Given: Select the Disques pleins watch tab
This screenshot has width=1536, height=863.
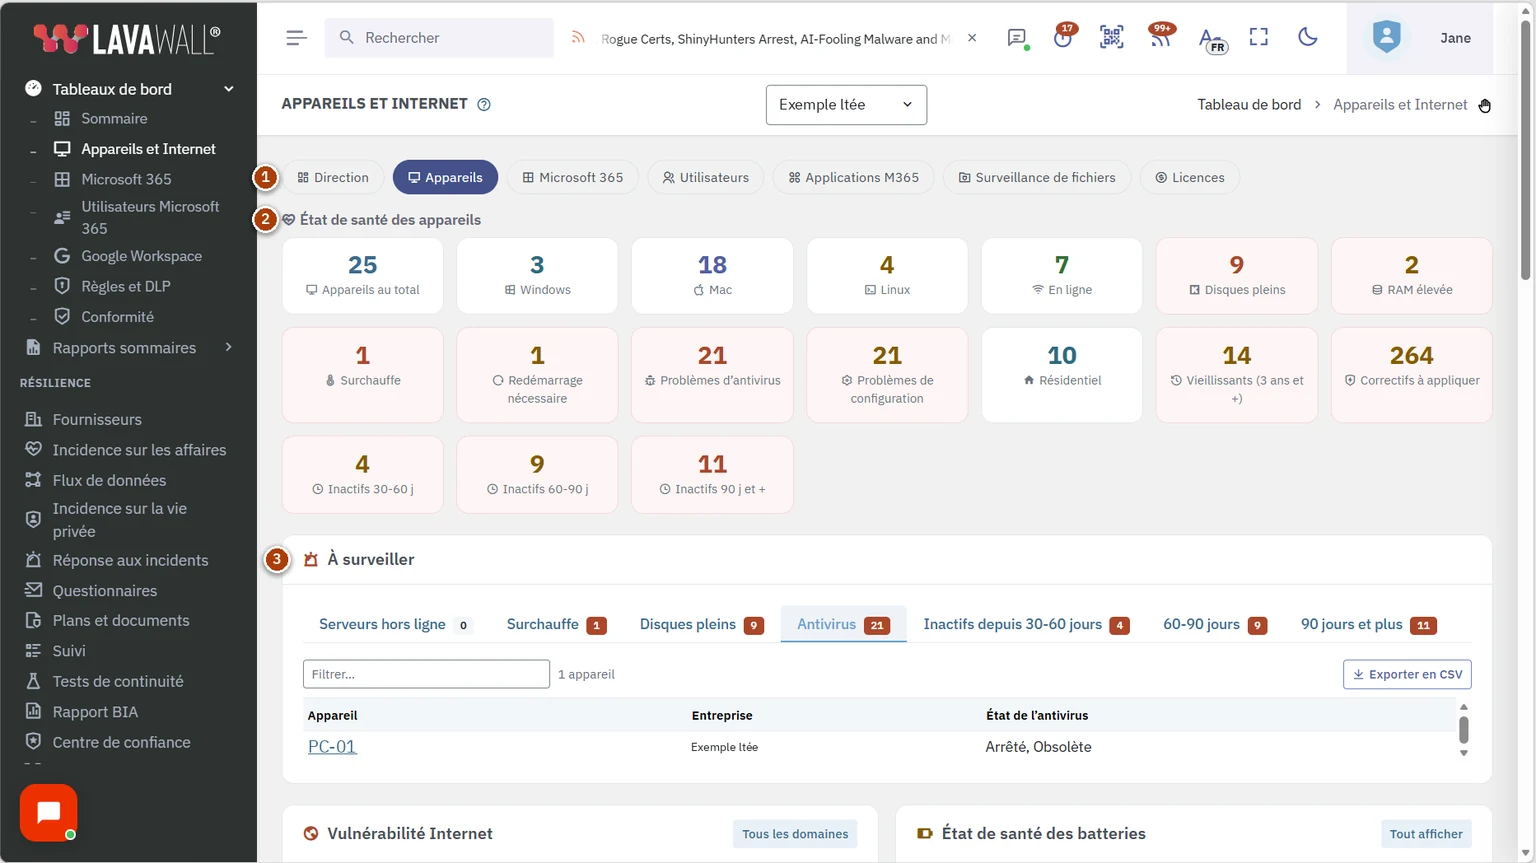Looking at the screenshot, I should coord(702,624).
